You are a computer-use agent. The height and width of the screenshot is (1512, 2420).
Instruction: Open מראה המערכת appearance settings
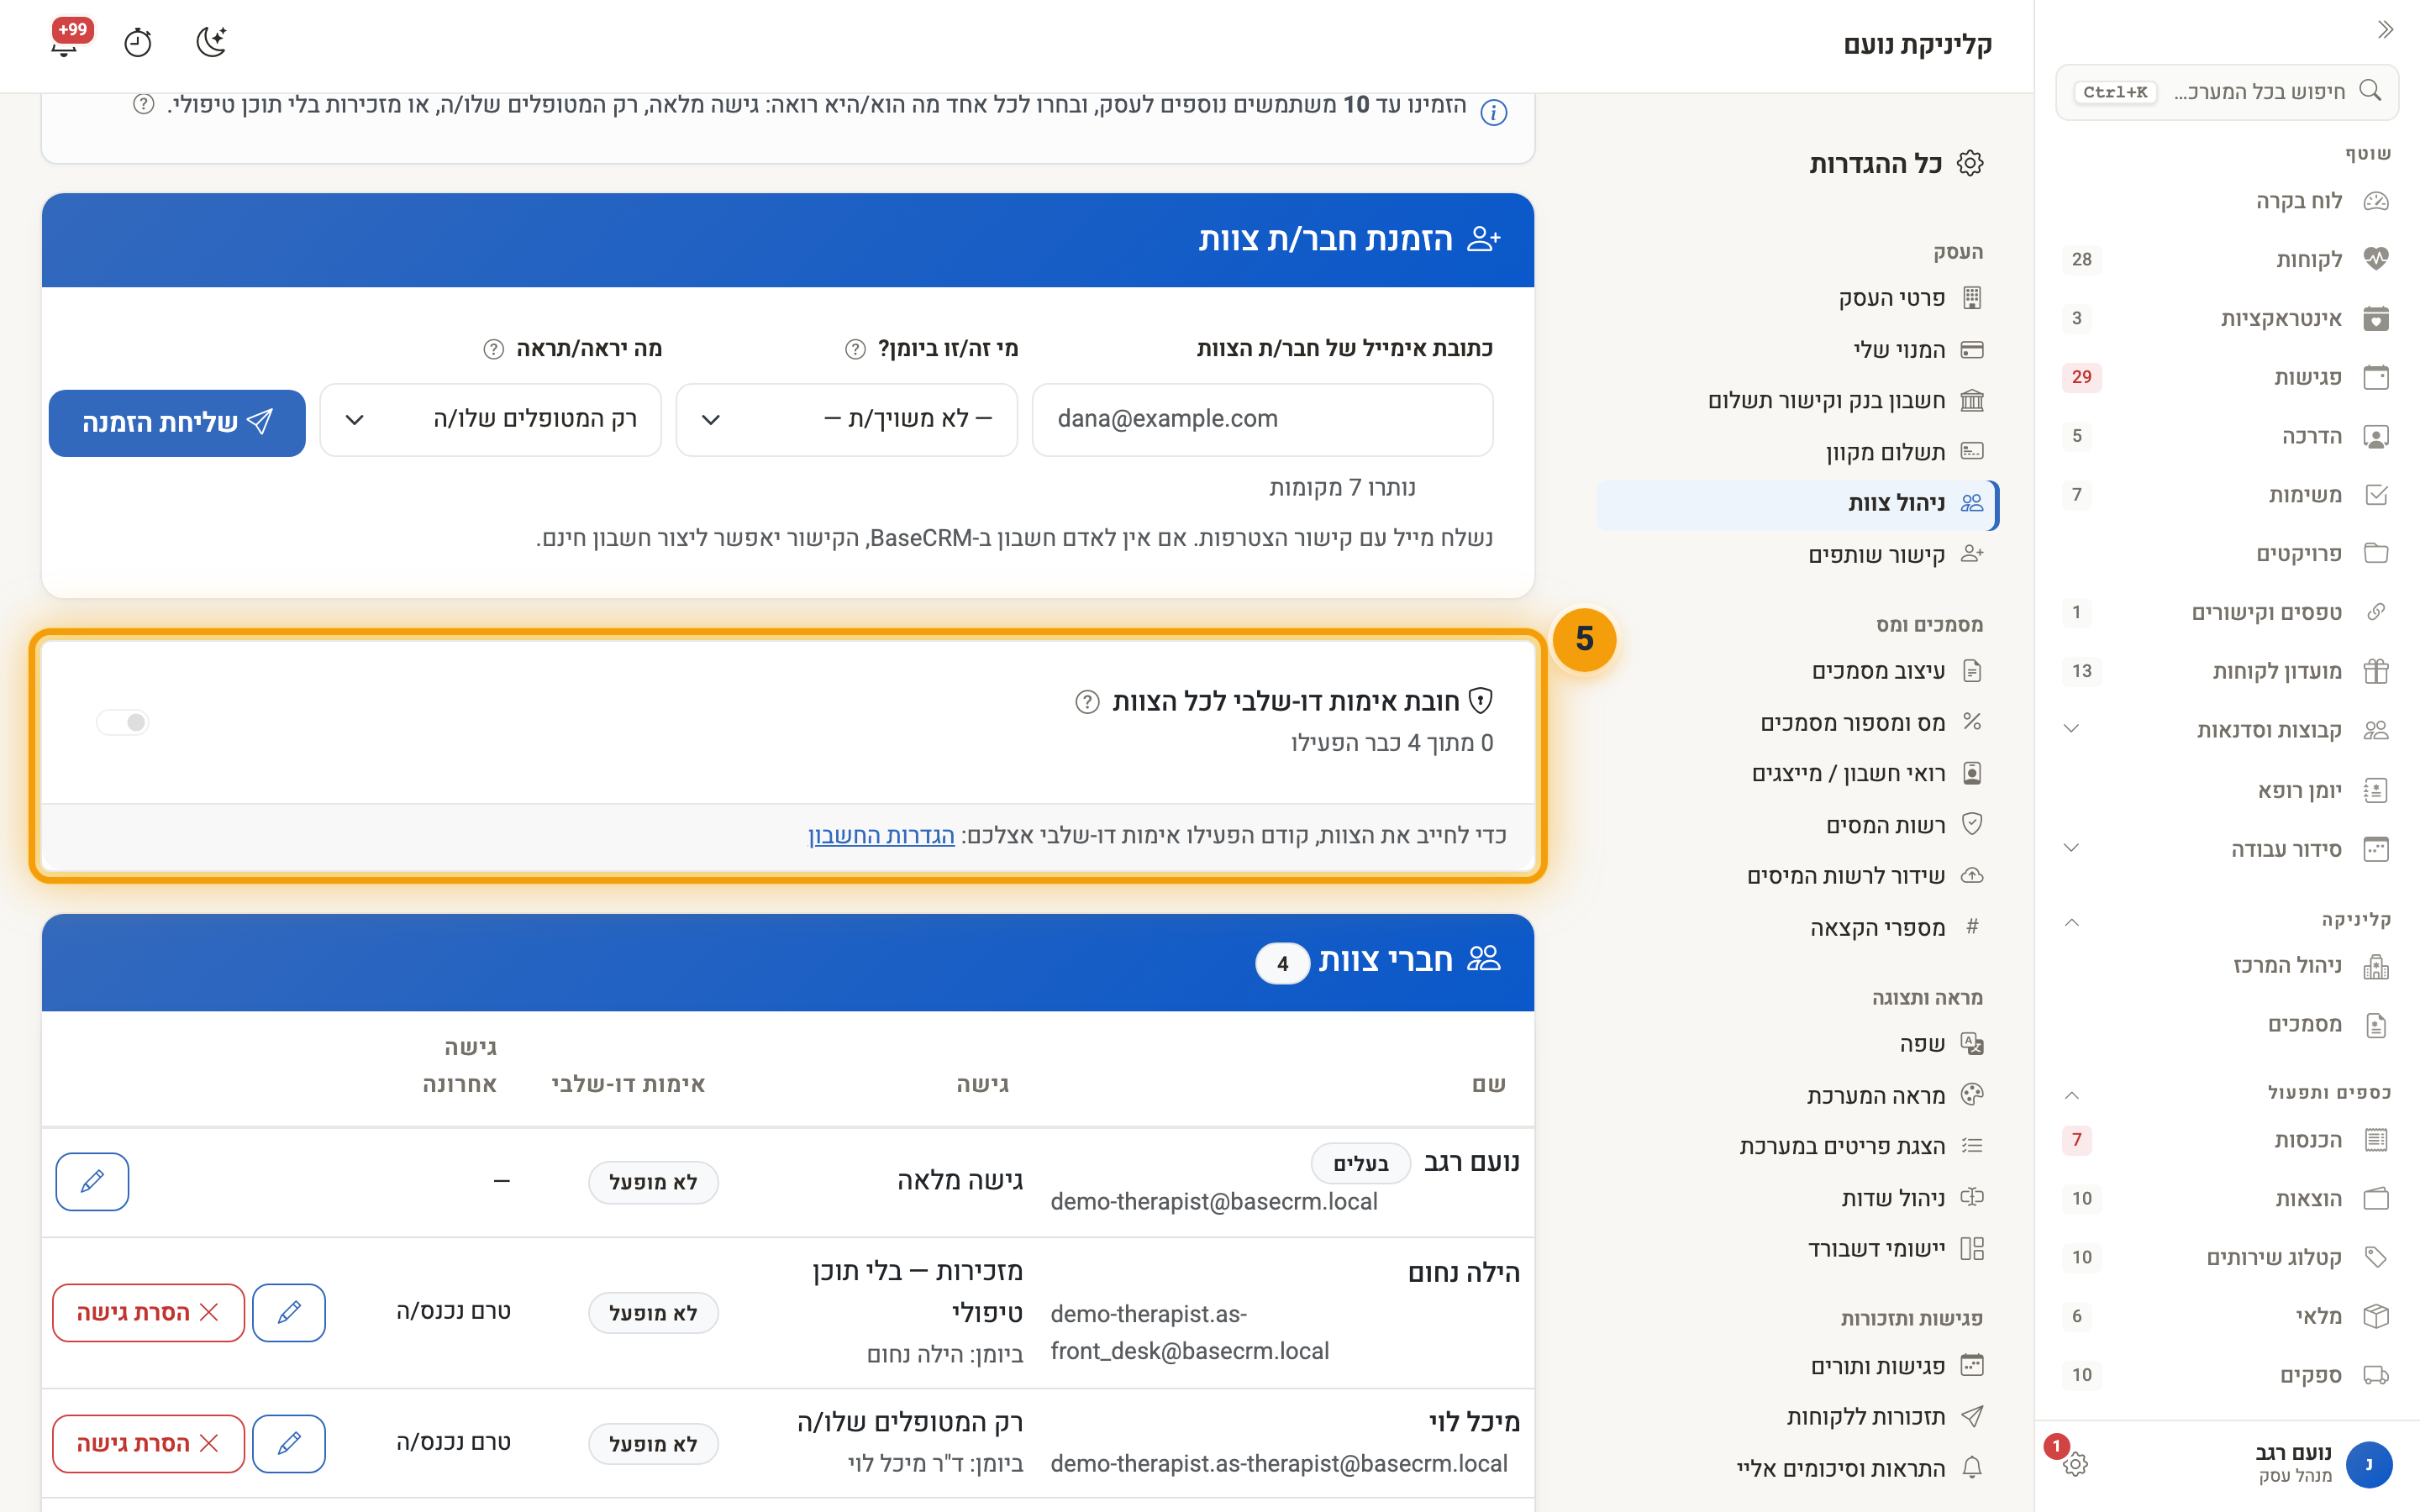1797,1096
